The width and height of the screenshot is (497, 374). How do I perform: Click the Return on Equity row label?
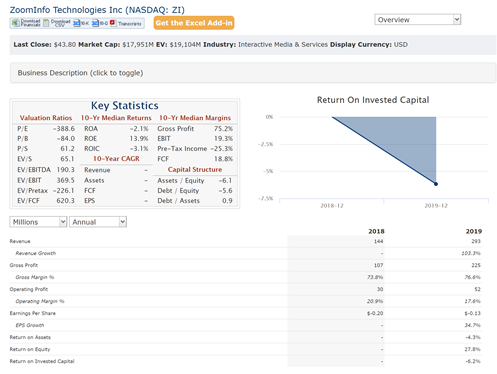[x=30, y=349]
